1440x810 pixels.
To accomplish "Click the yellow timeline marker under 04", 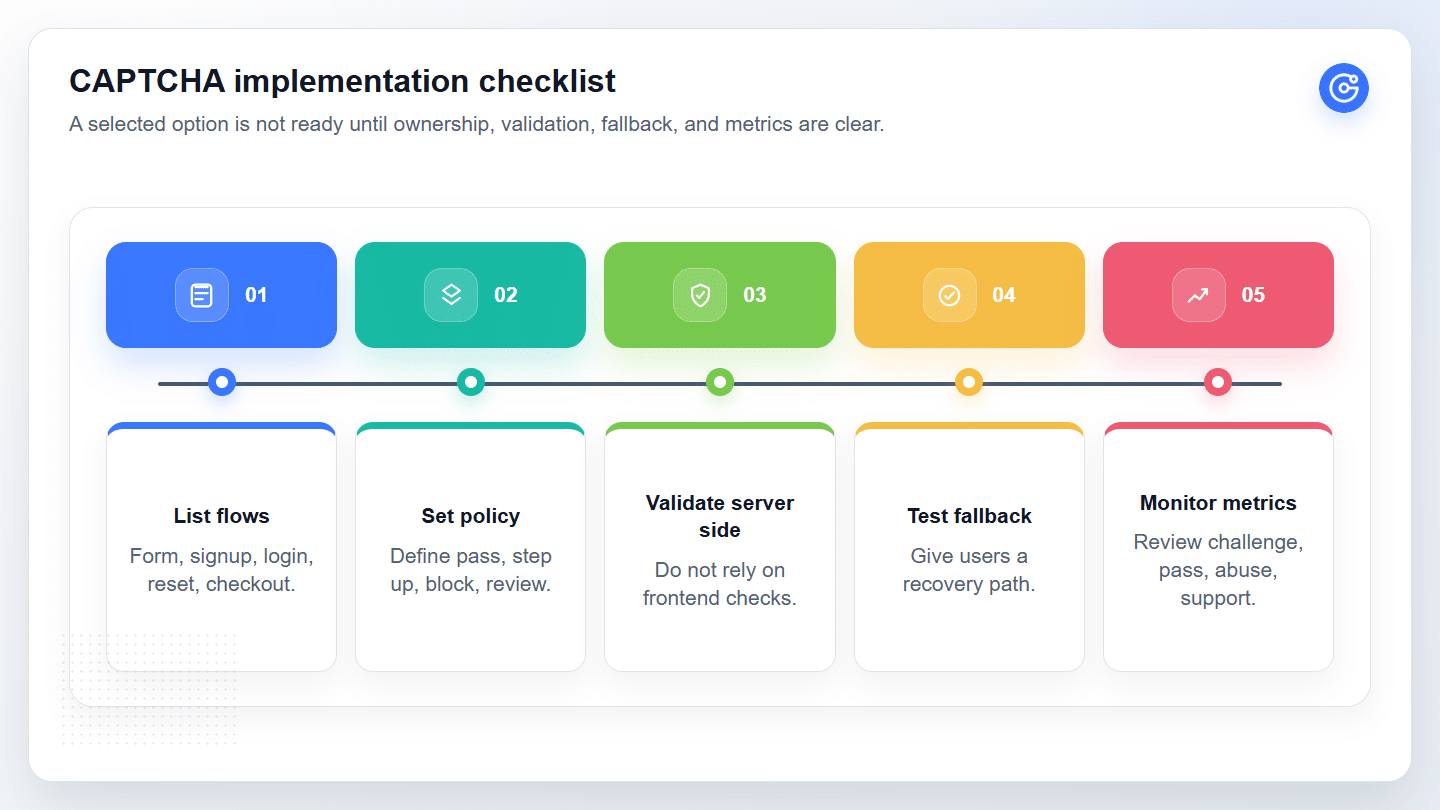I will pos(969,382).
